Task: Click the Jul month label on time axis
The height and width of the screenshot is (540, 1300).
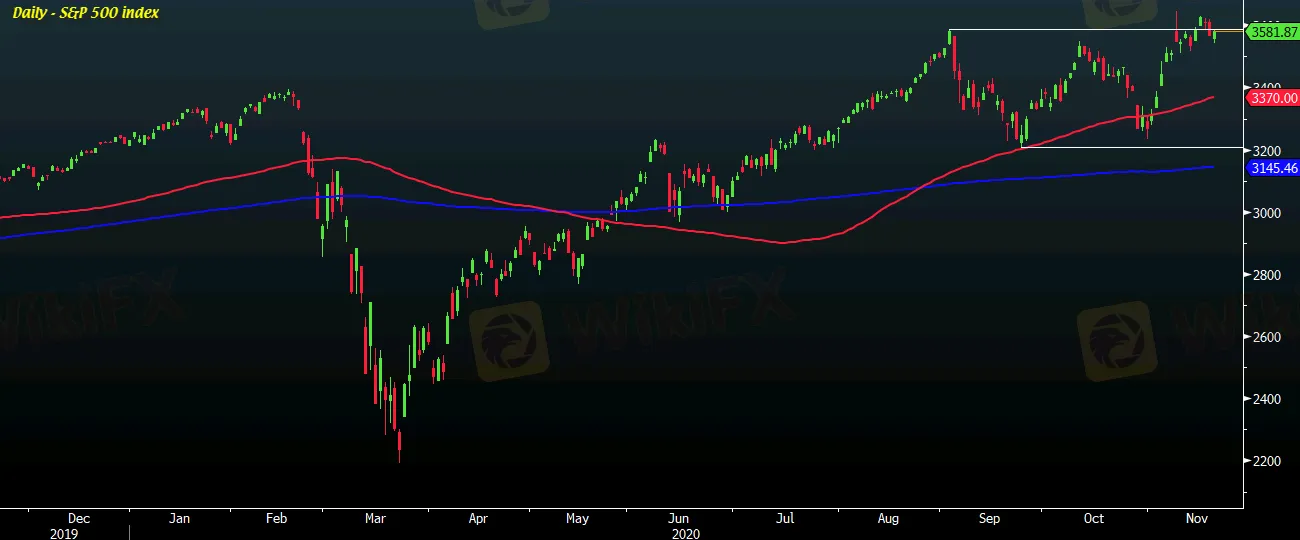Action: 785,519
